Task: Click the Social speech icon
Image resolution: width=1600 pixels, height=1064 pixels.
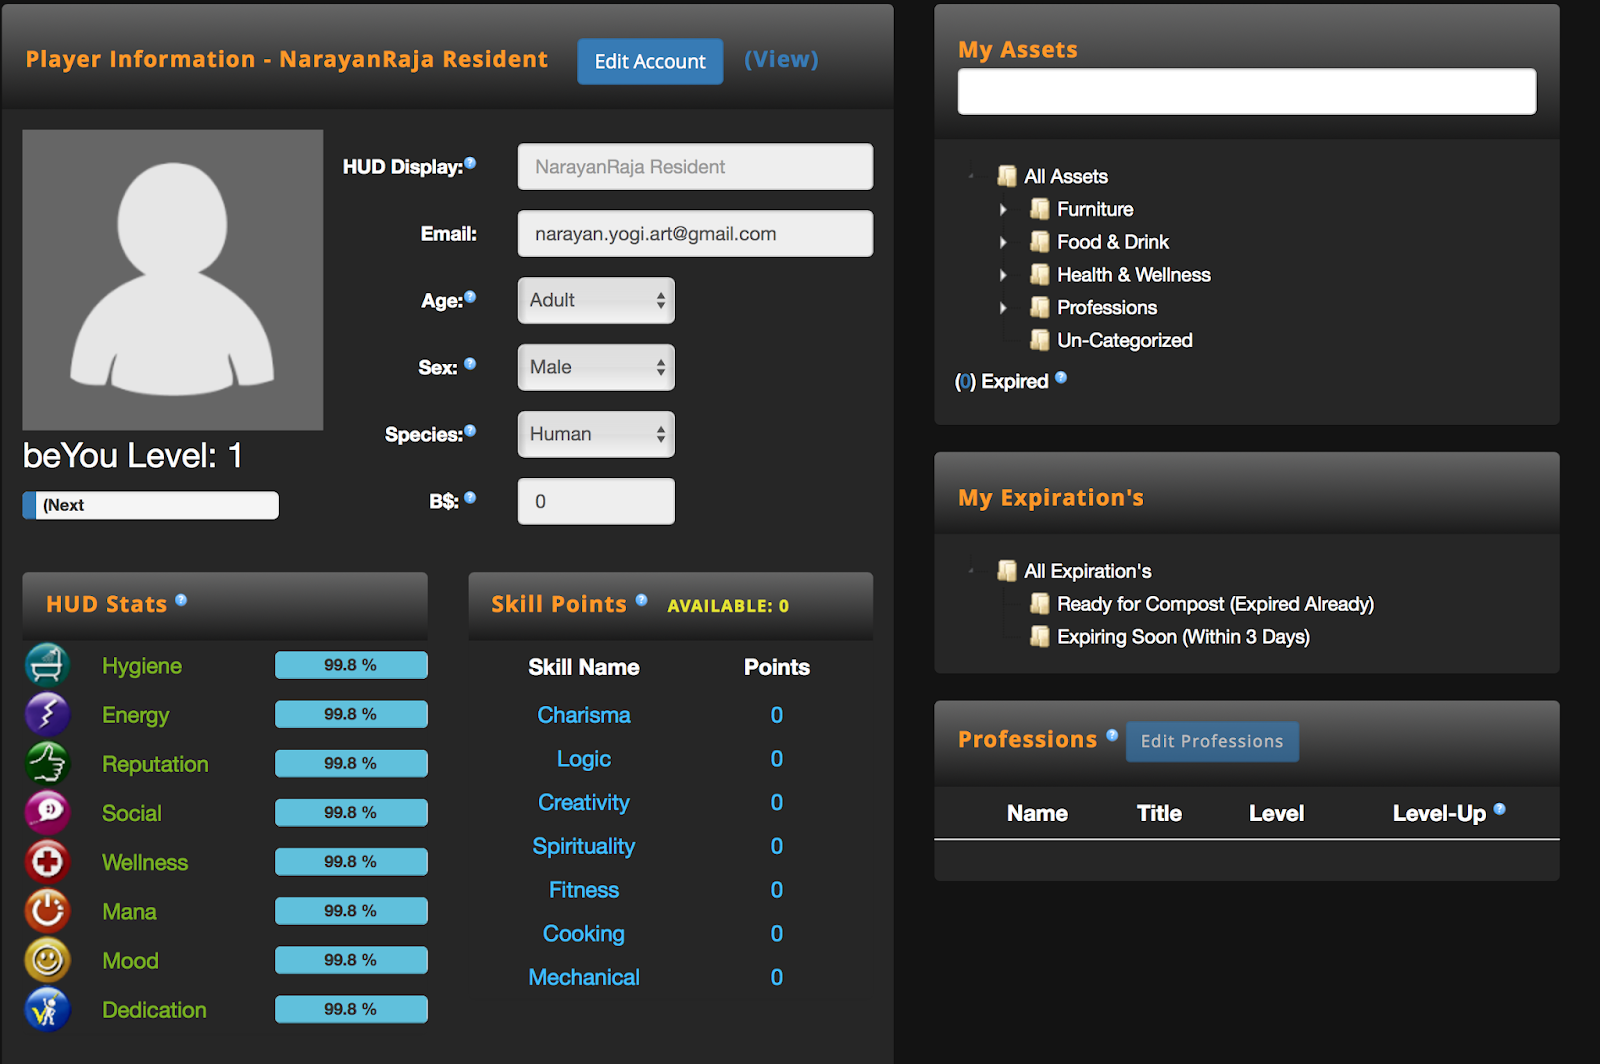Action: click(x=47, y=812)
